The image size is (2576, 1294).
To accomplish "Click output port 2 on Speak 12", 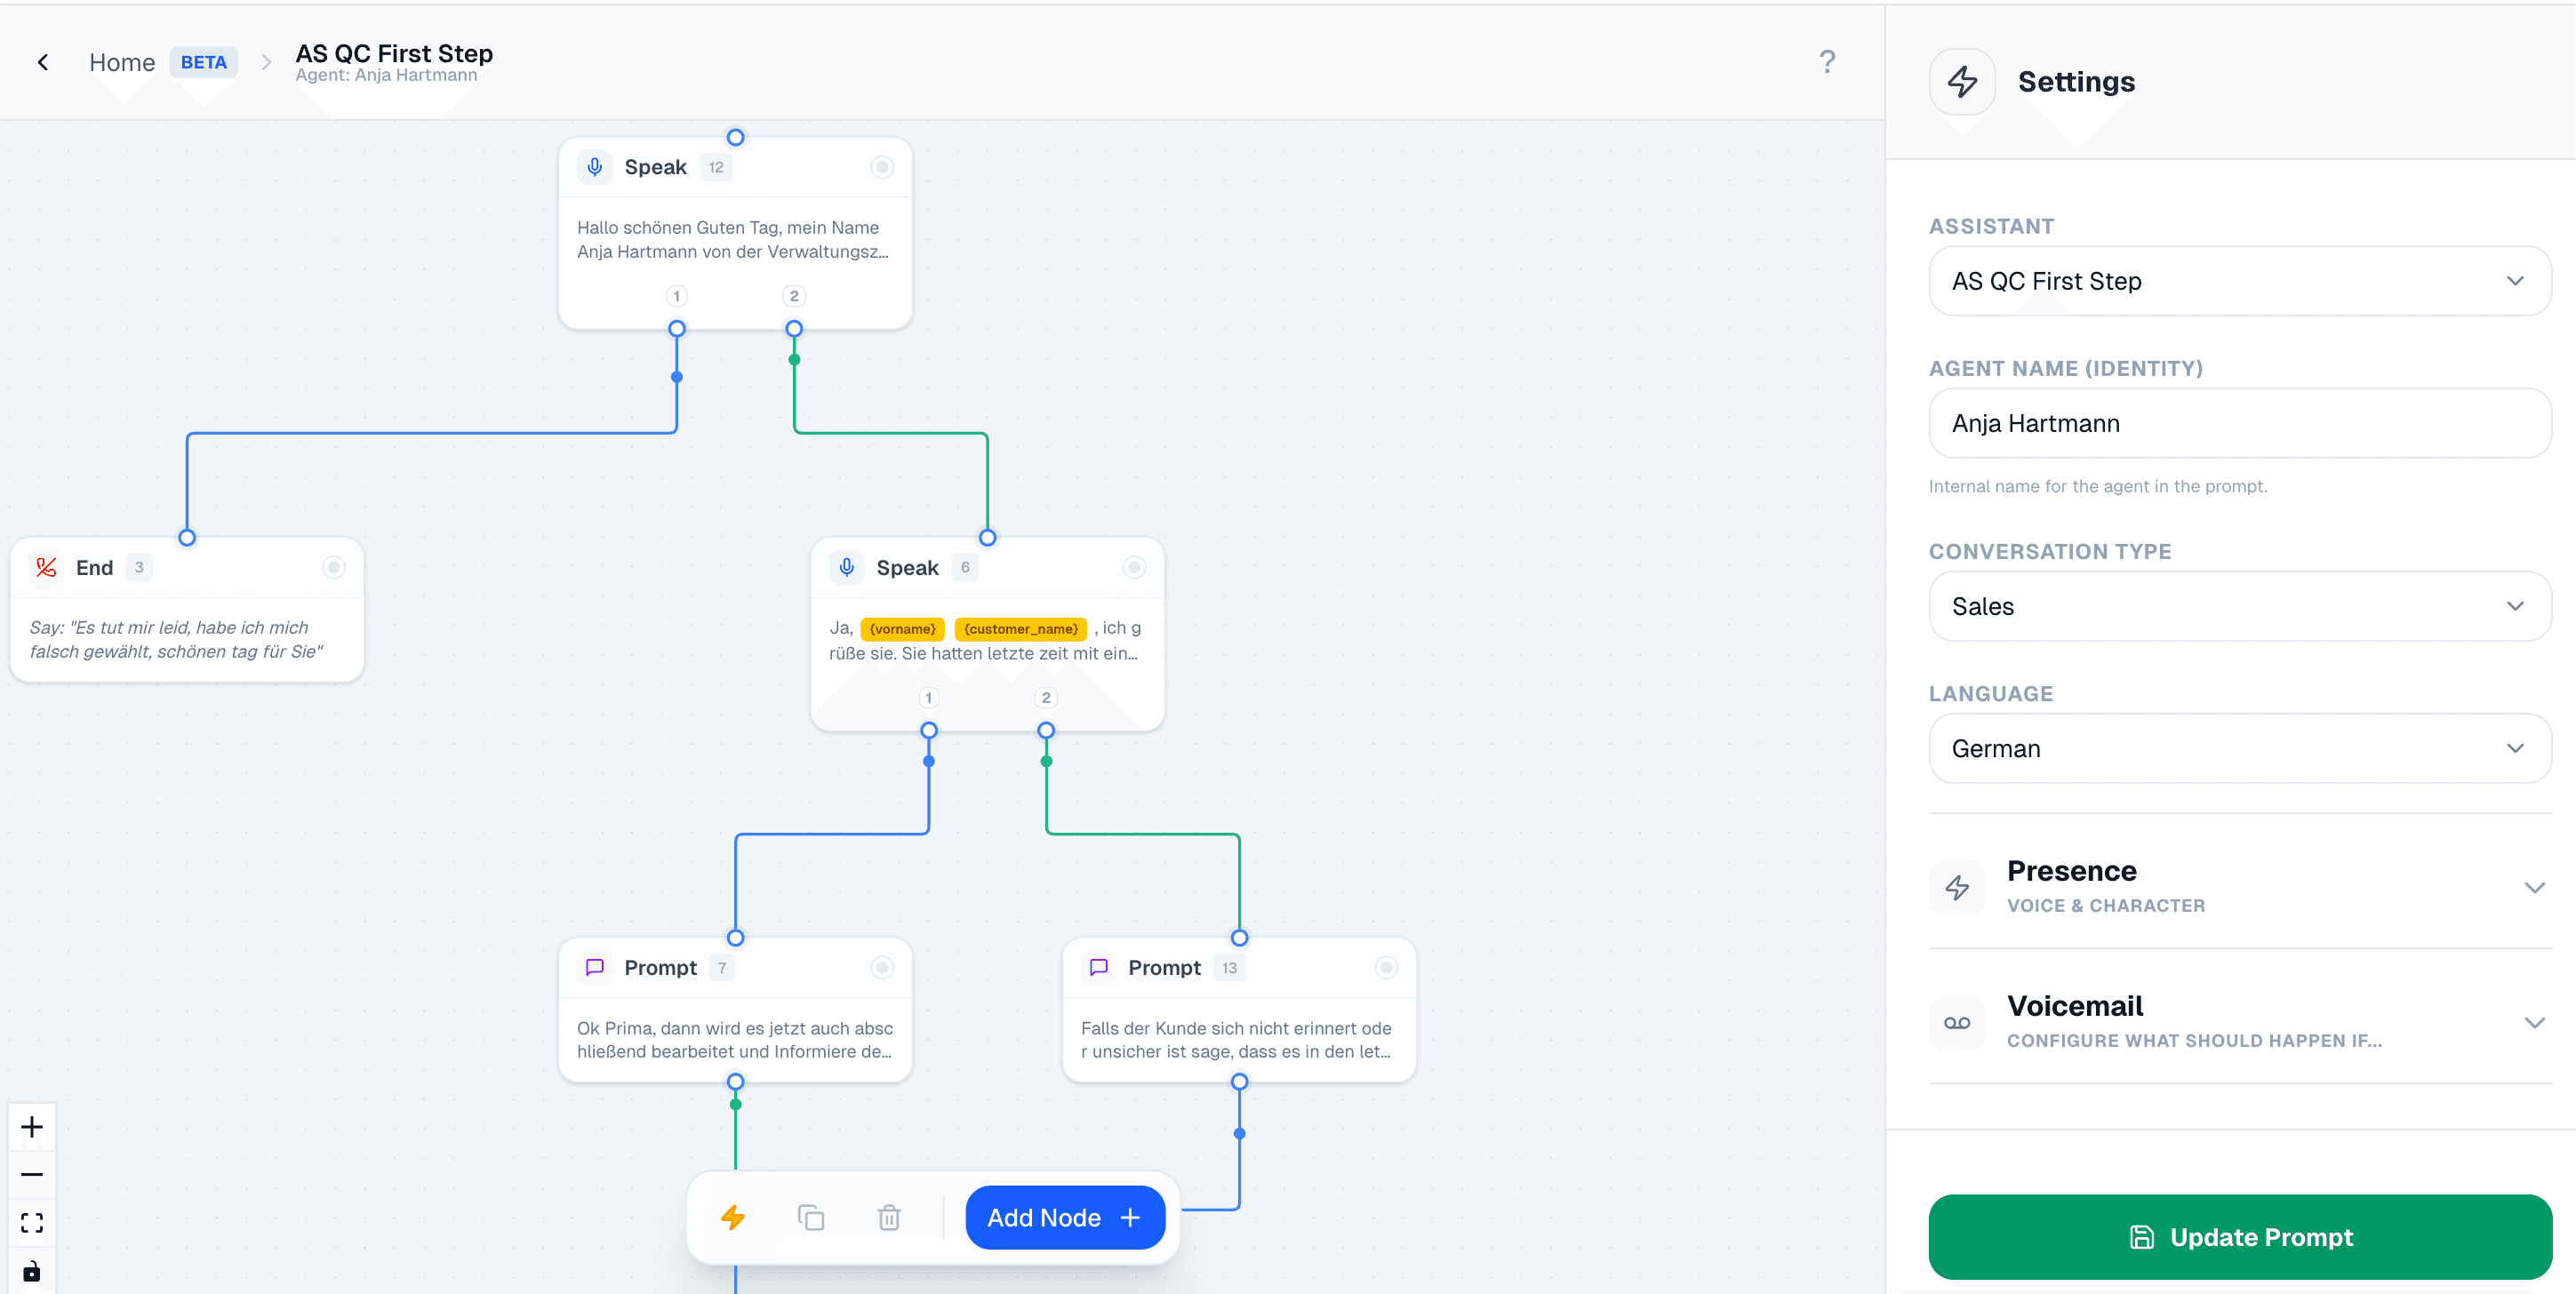I will pos(794,329).
